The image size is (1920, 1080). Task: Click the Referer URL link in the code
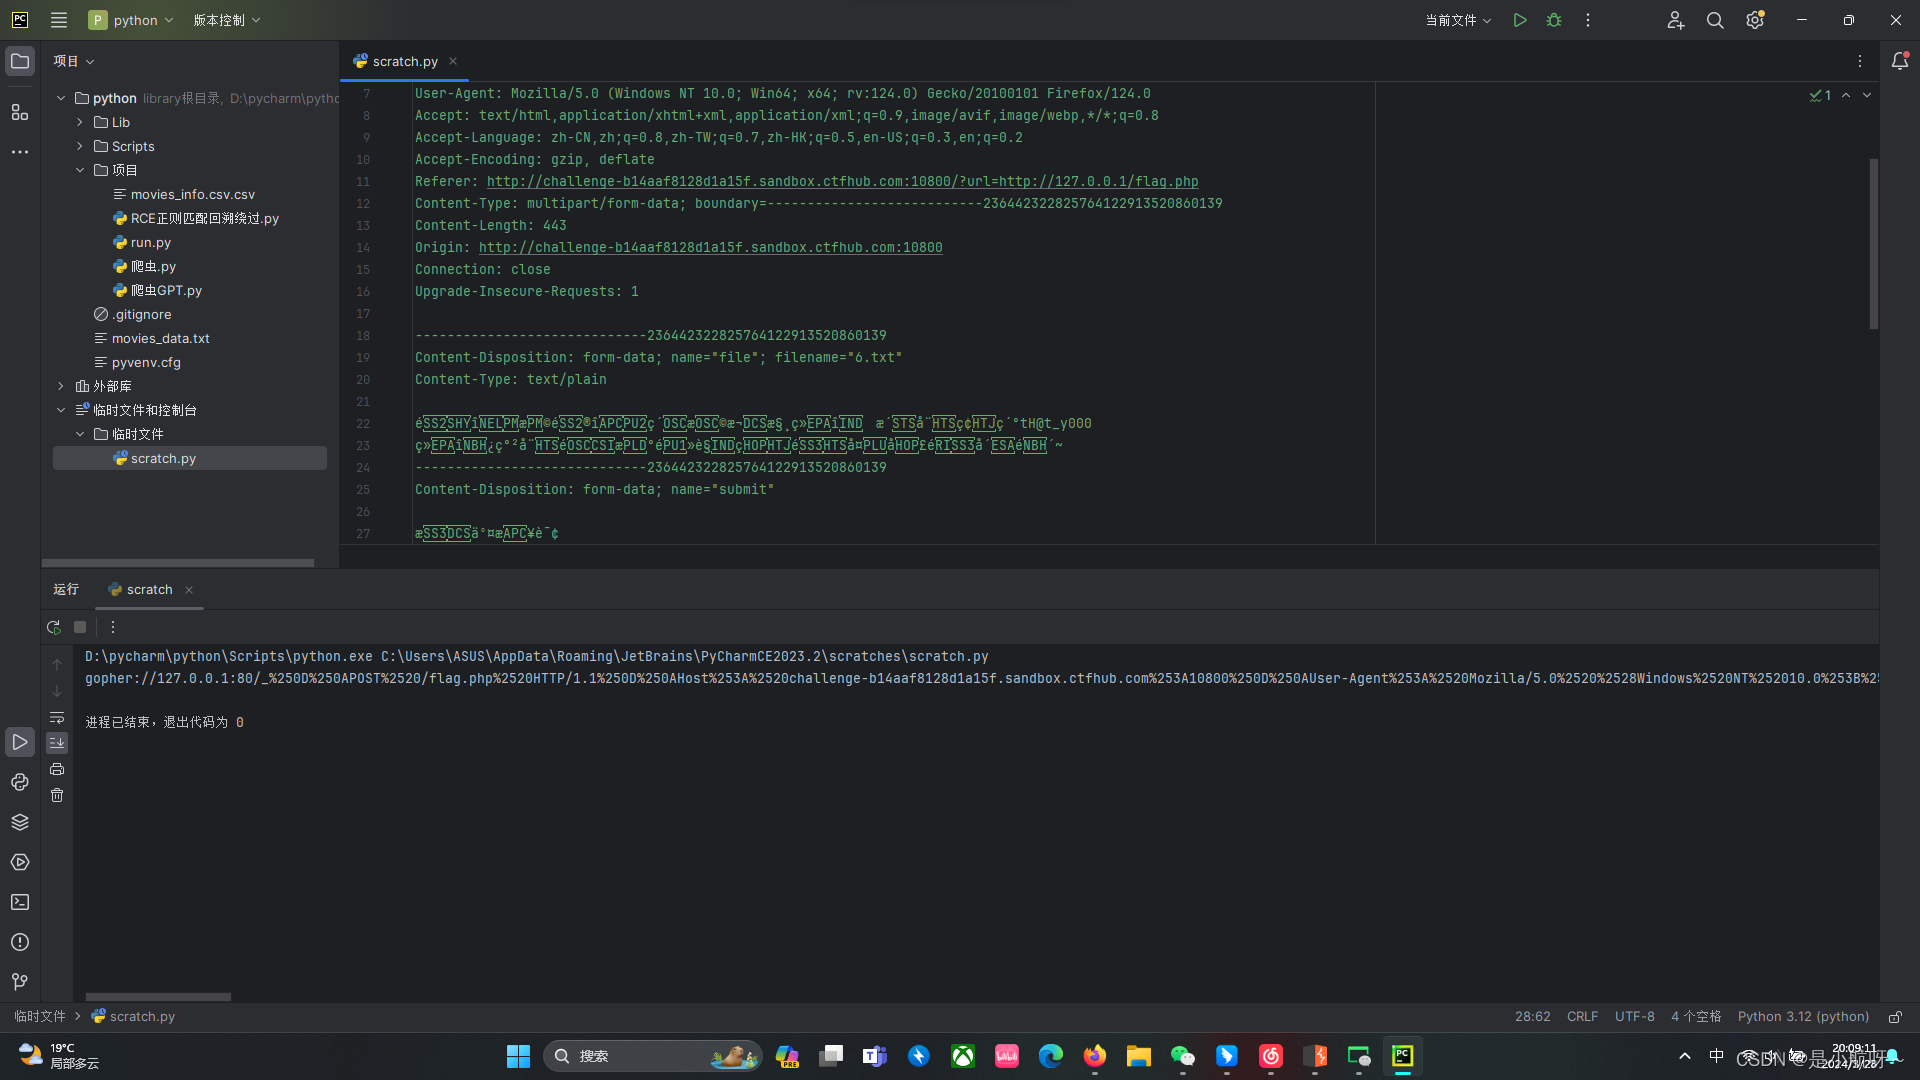(x=842, y=181)
